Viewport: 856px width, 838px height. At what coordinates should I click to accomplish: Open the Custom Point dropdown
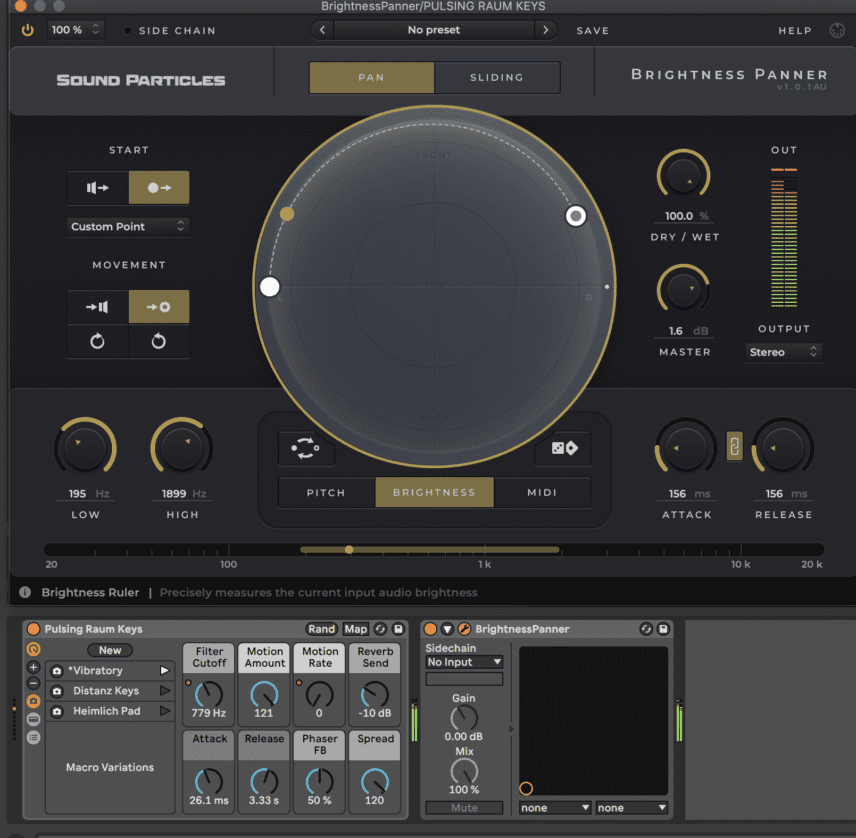pos(128,227)
